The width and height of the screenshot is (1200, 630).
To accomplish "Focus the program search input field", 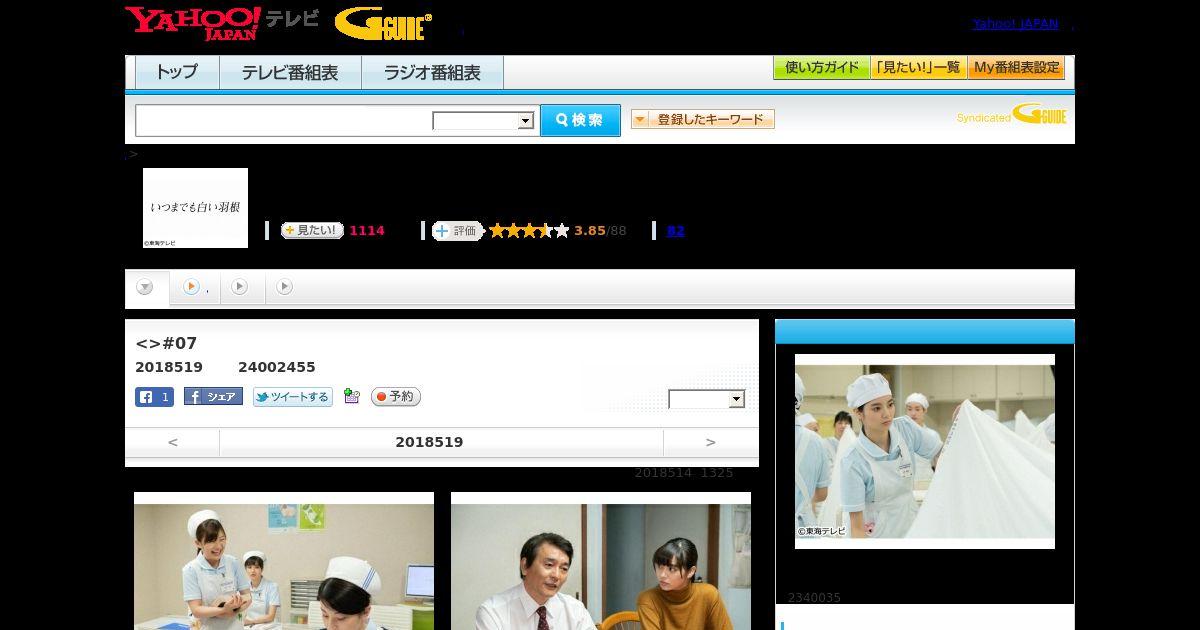I will point(283,120).
